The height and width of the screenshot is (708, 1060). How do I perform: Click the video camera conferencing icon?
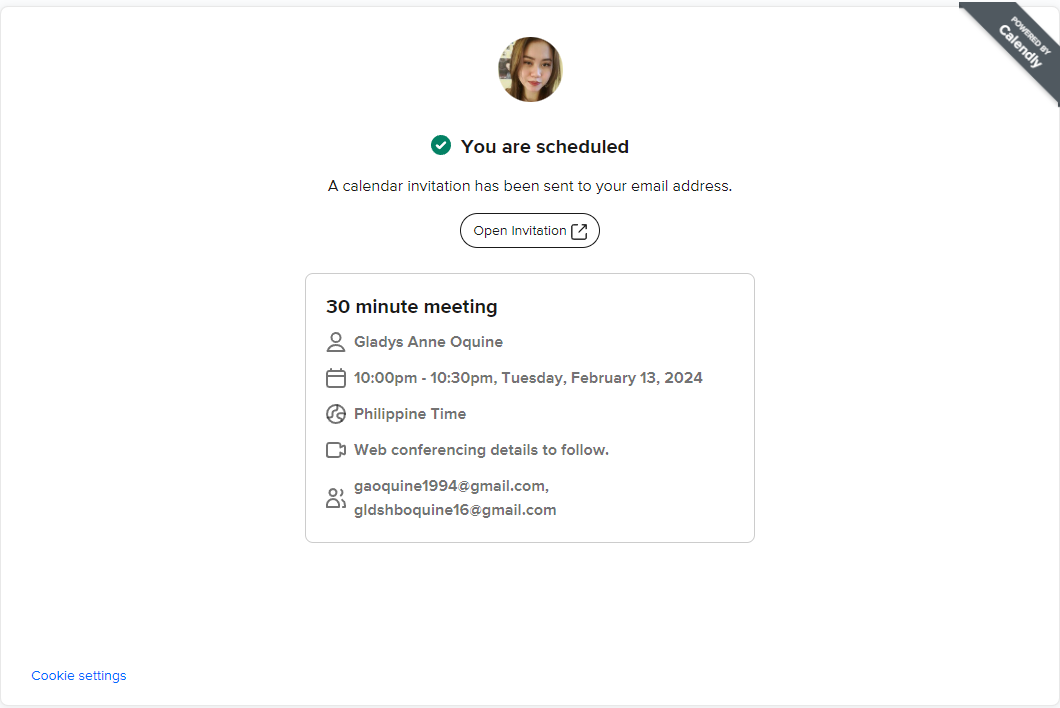pyautogui.click(x=336, y=450)
